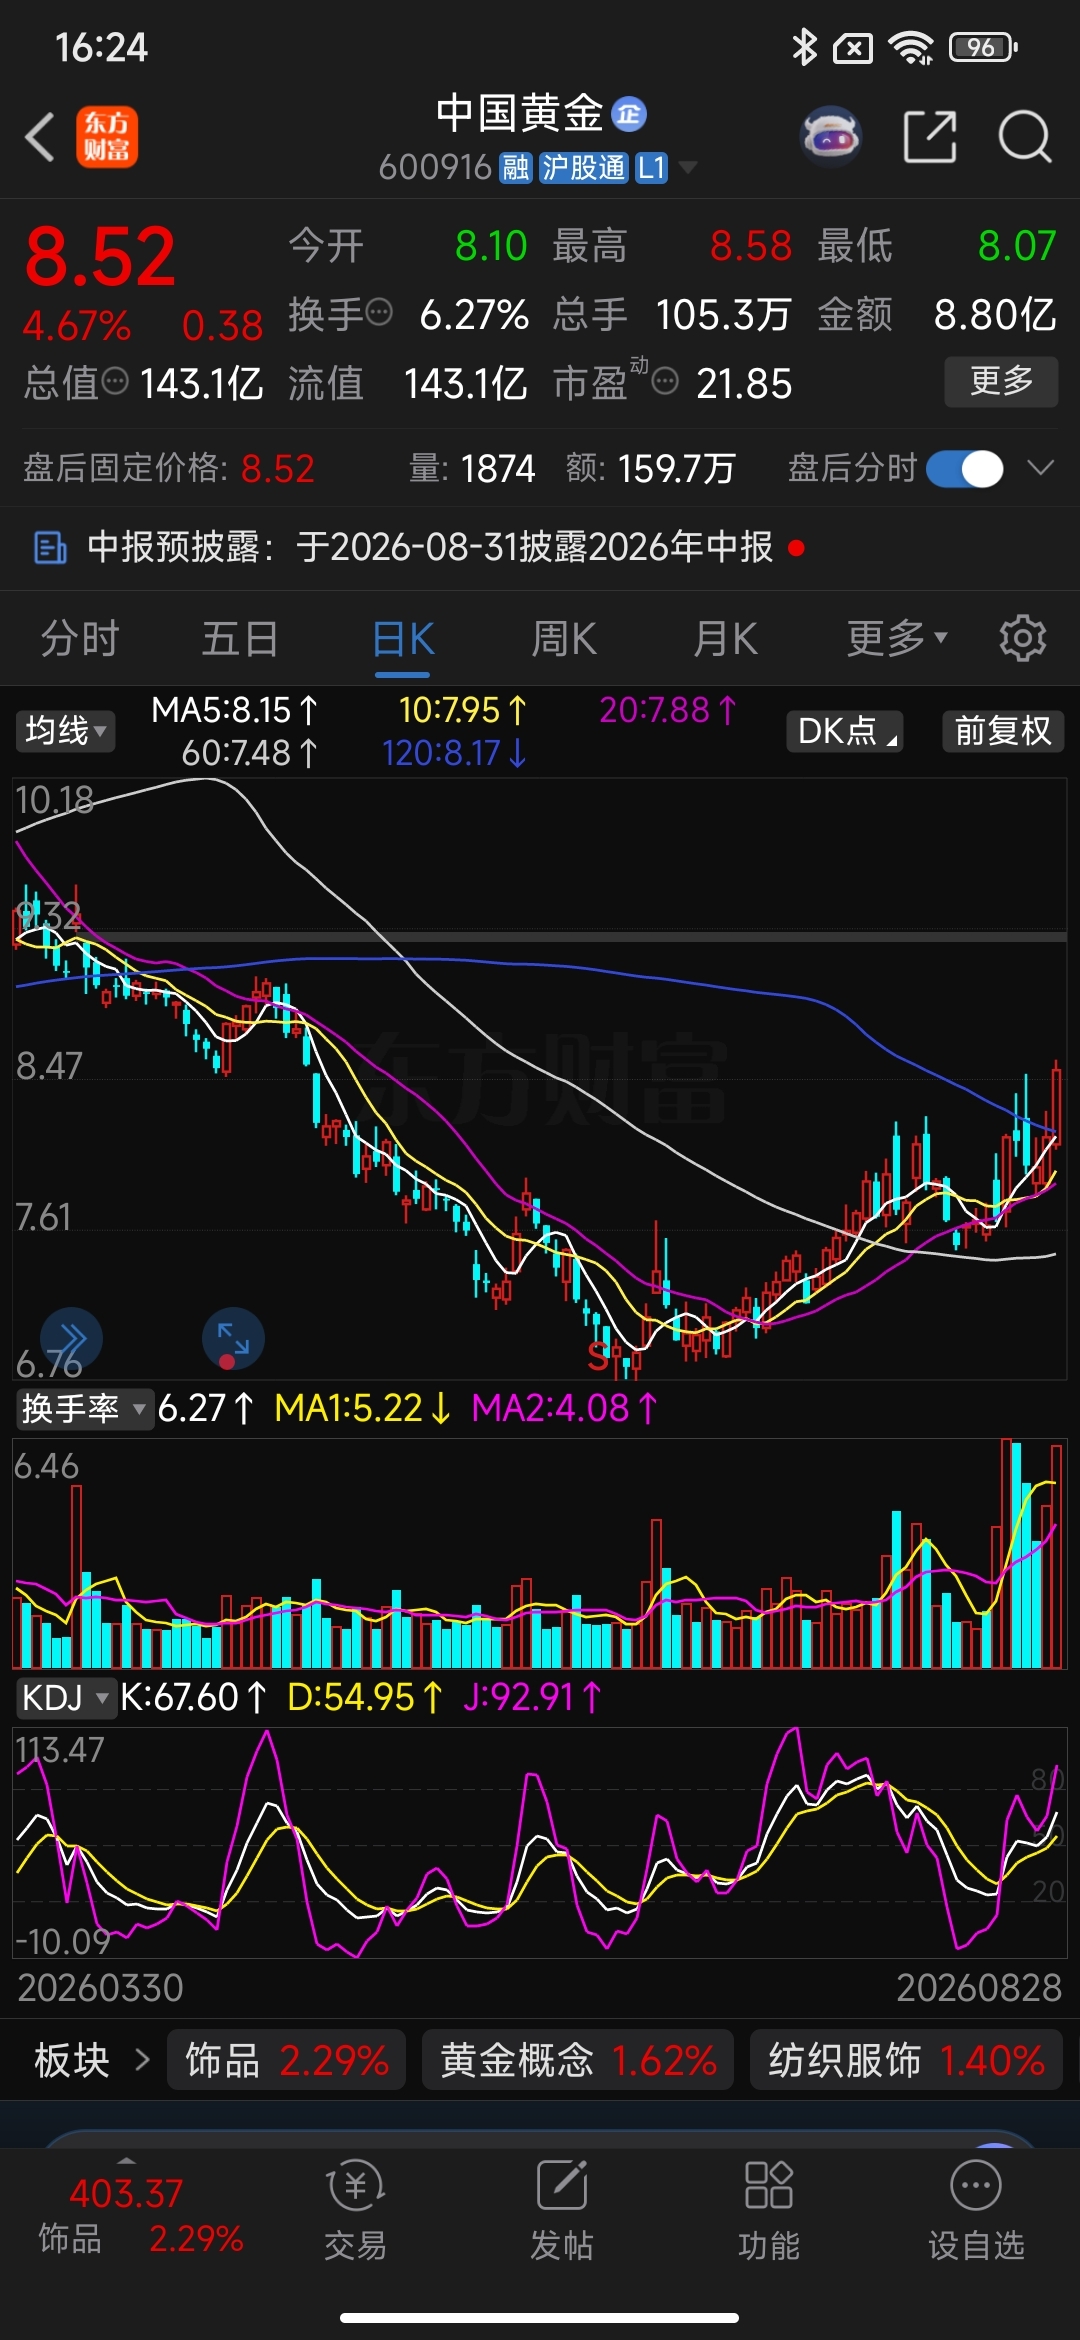Tap the 中报预披露 document icon

50,547
